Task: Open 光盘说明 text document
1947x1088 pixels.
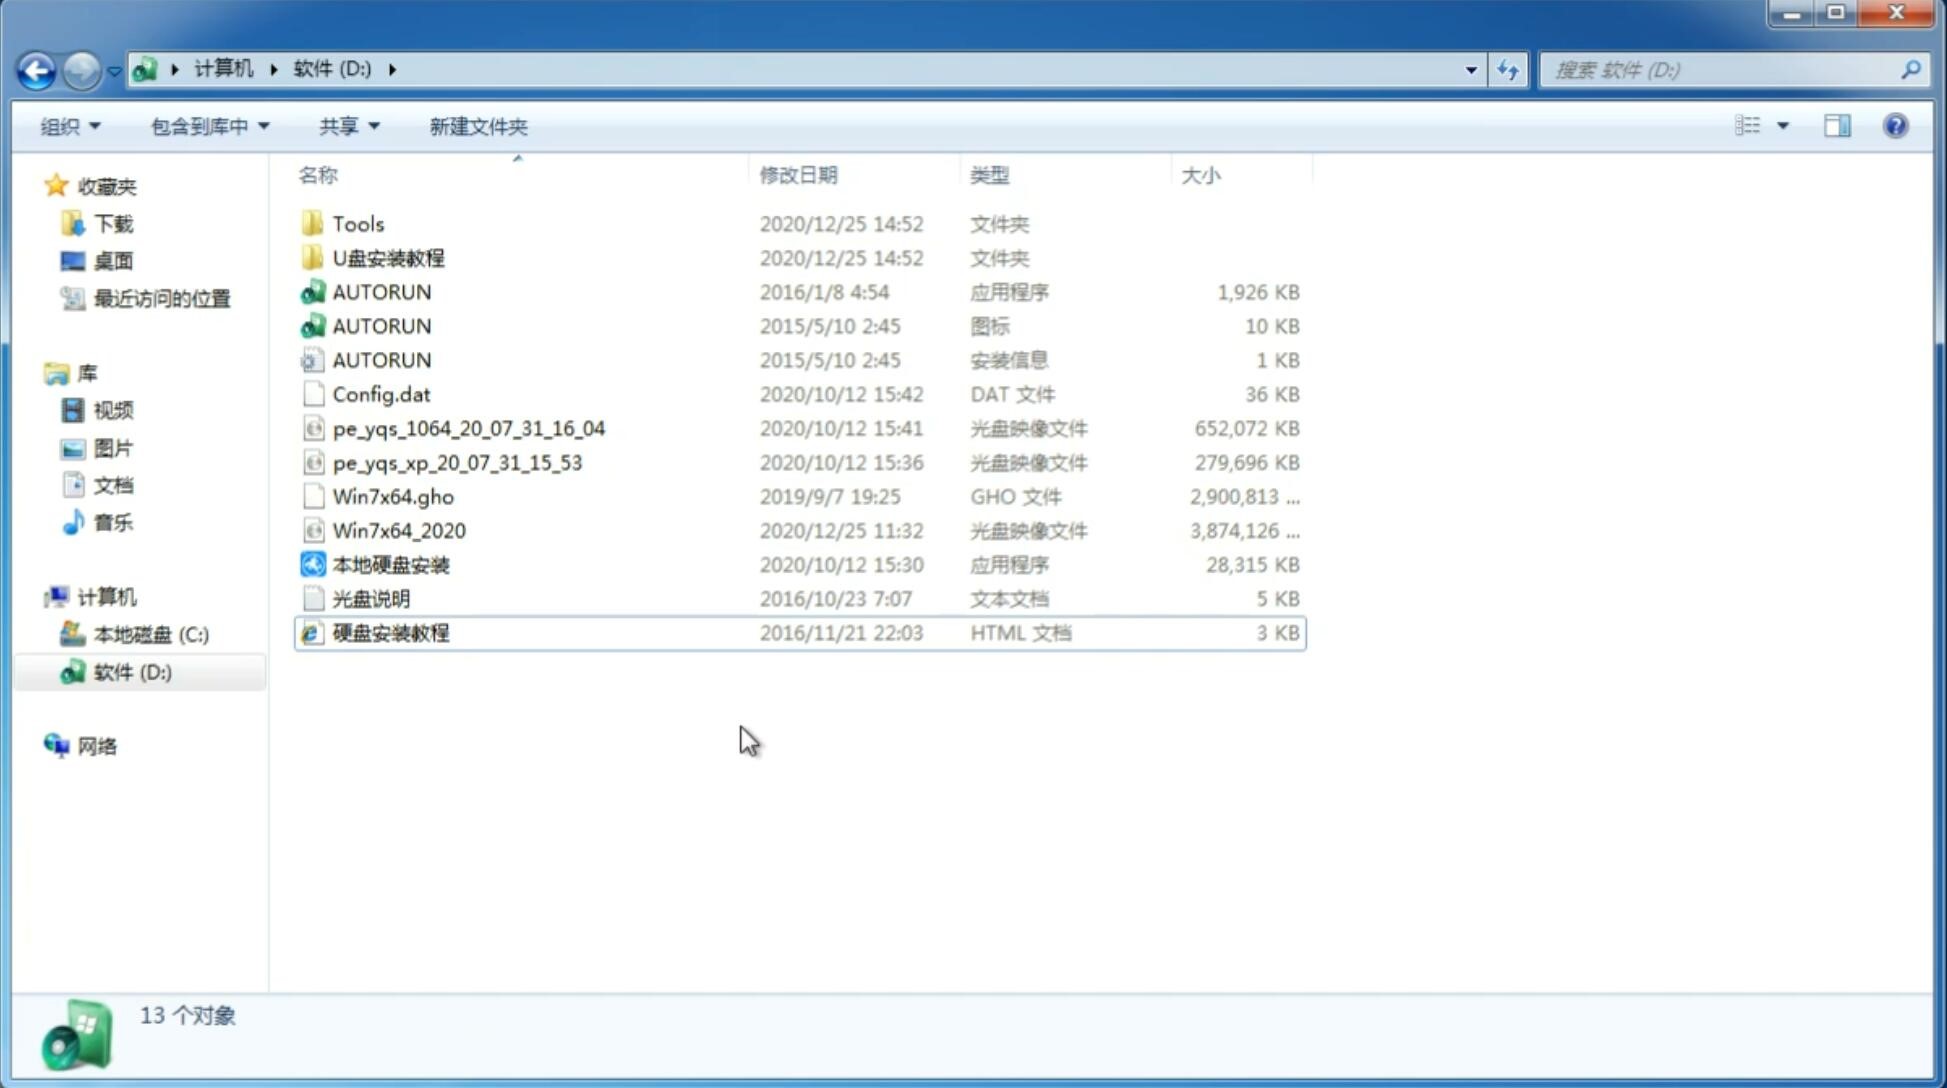Action: point(370,599)
